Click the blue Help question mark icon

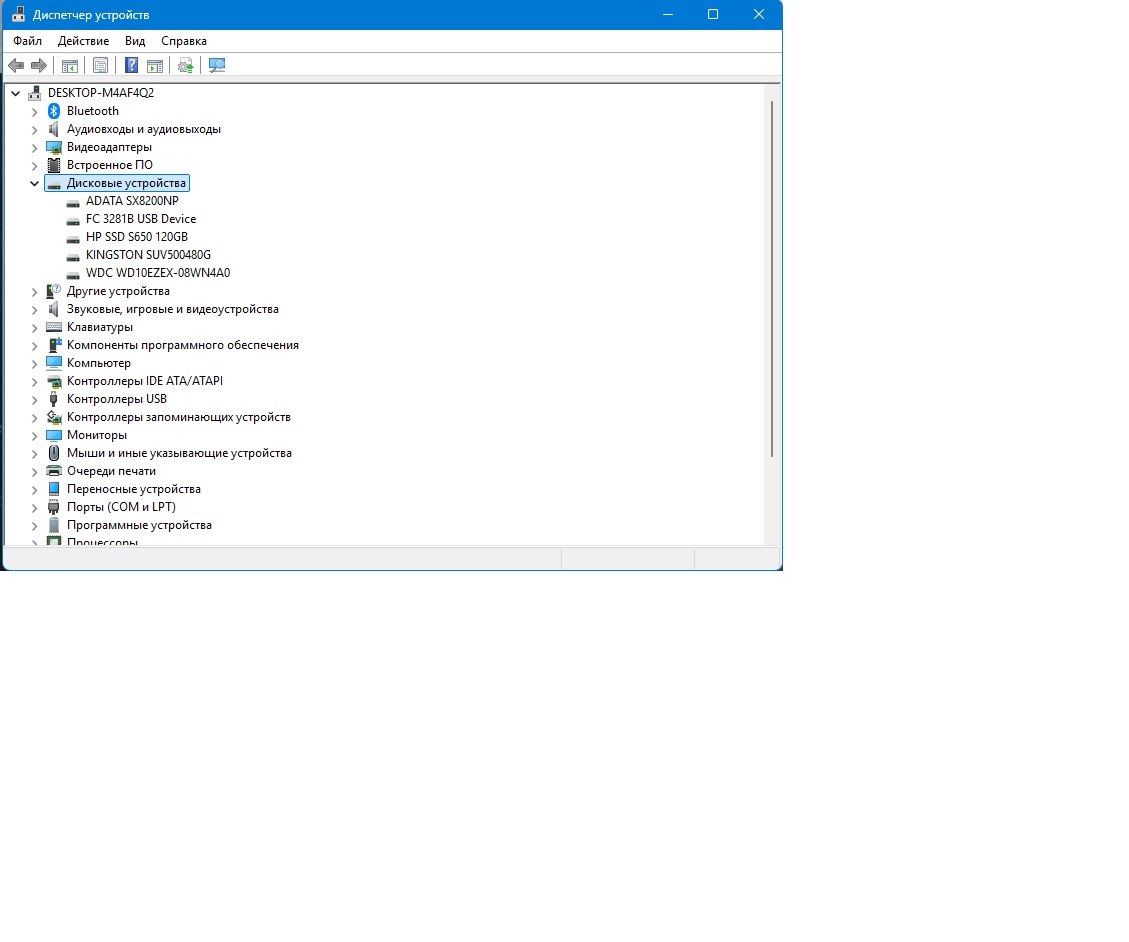click(131, 66)
